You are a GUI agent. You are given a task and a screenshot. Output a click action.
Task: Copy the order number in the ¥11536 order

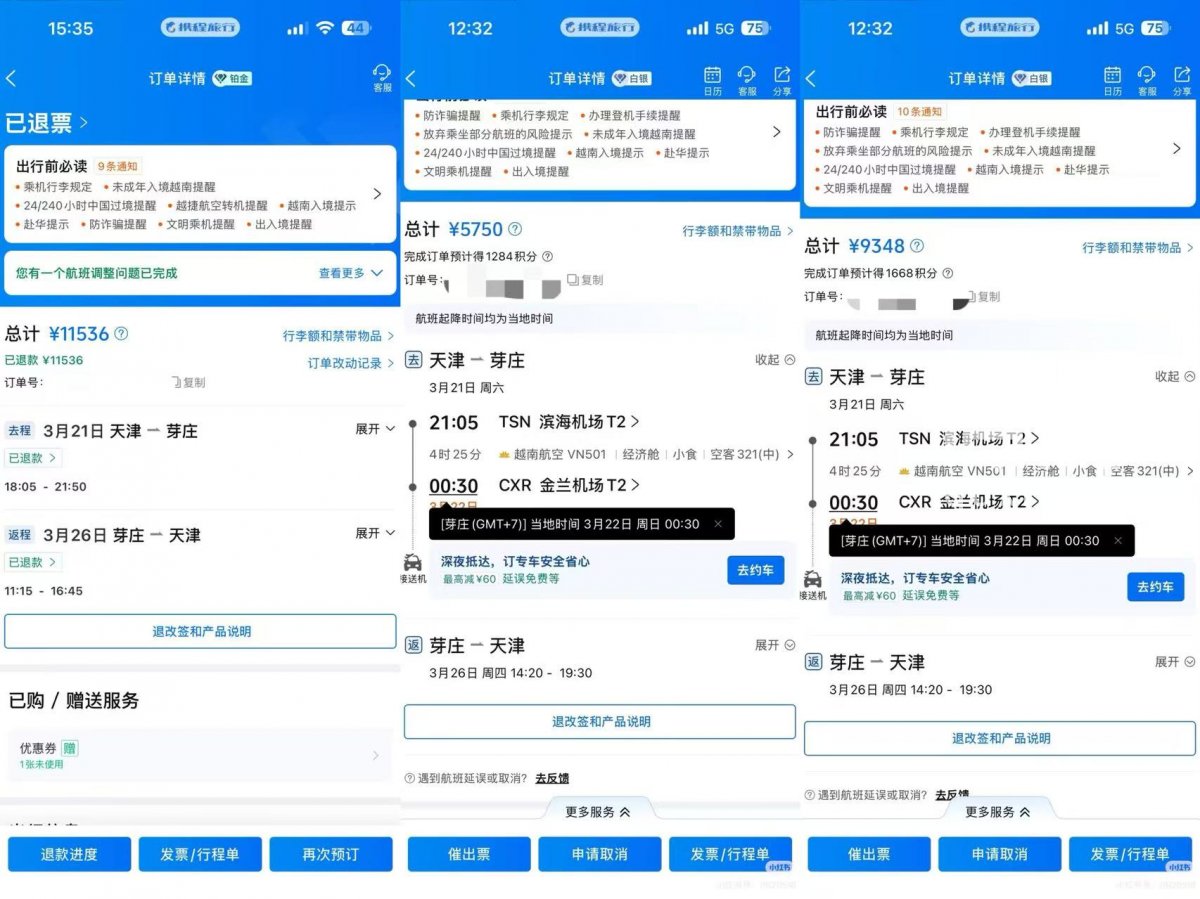pos(188,382)
